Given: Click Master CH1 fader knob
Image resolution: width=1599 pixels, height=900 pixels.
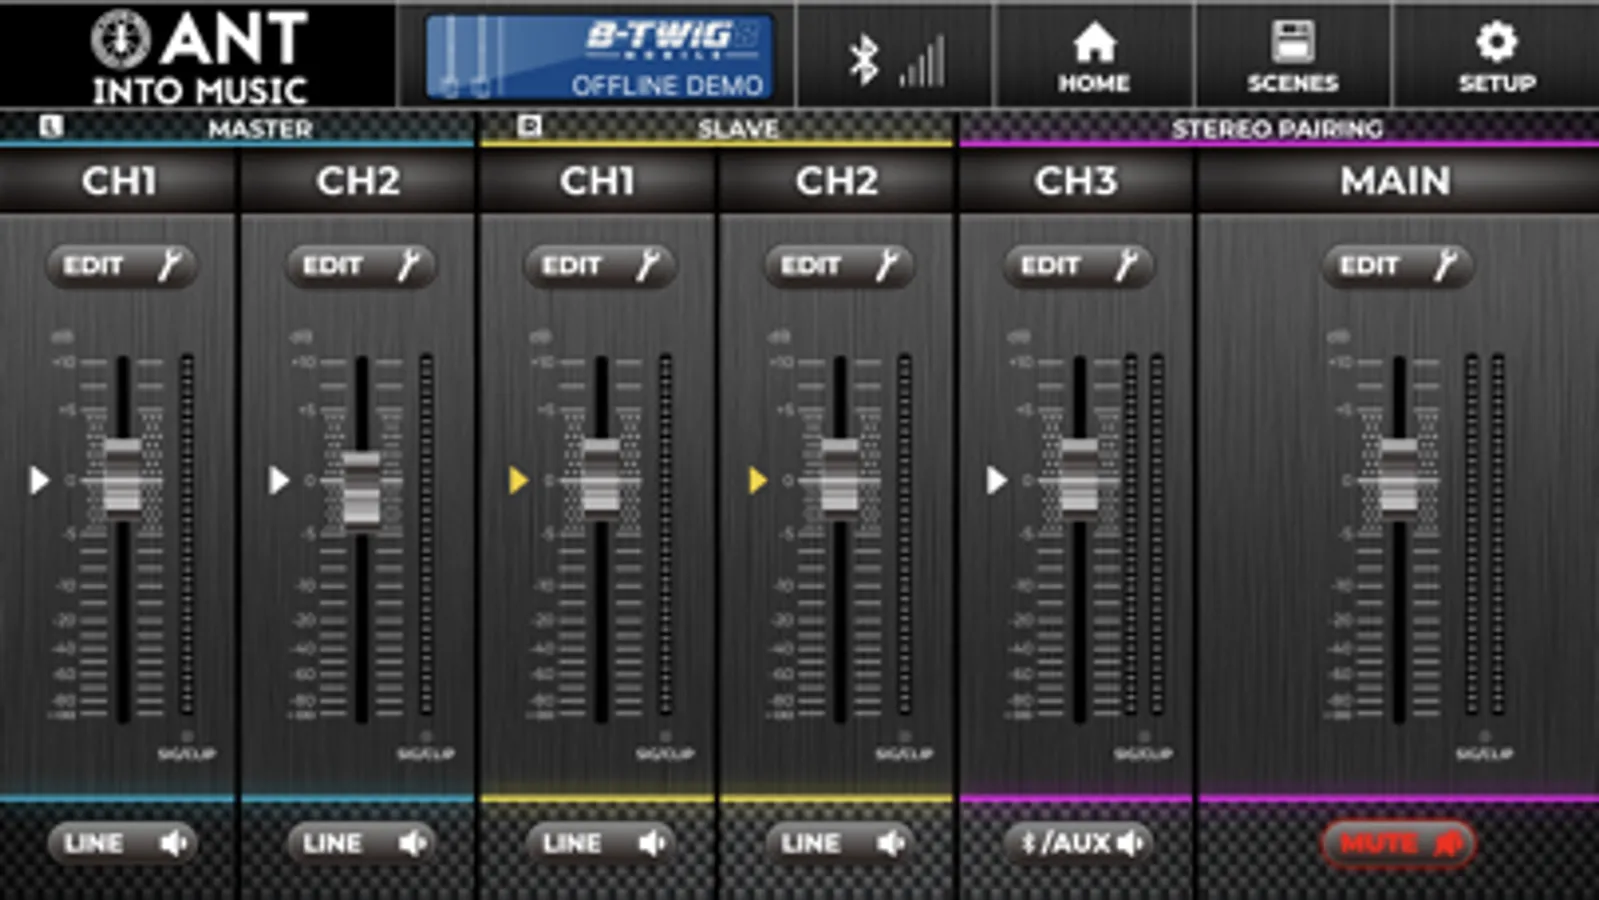Looking at the screenshot, I should click(x=122, y=476).
